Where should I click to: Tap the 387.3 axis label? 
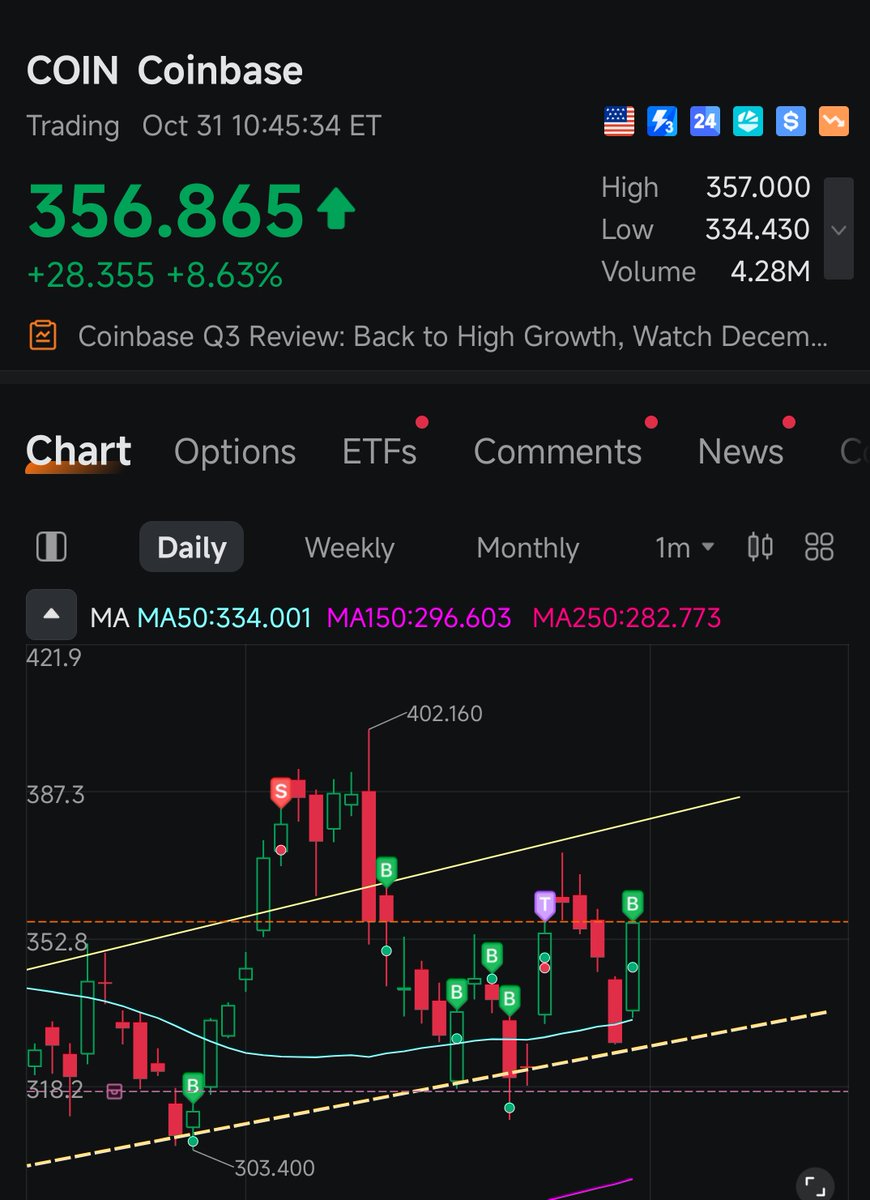pos(57,795)
